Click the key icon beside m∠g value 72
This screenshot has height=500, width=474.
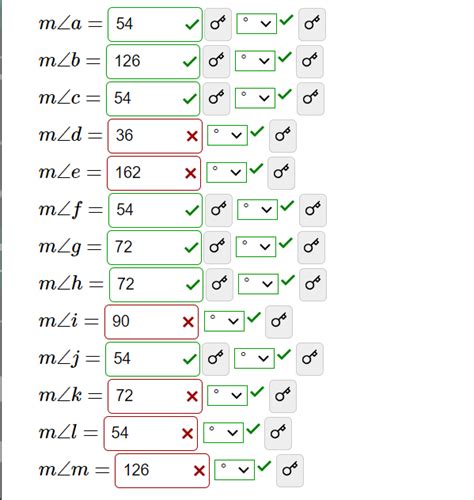click(x=217, y=247)
